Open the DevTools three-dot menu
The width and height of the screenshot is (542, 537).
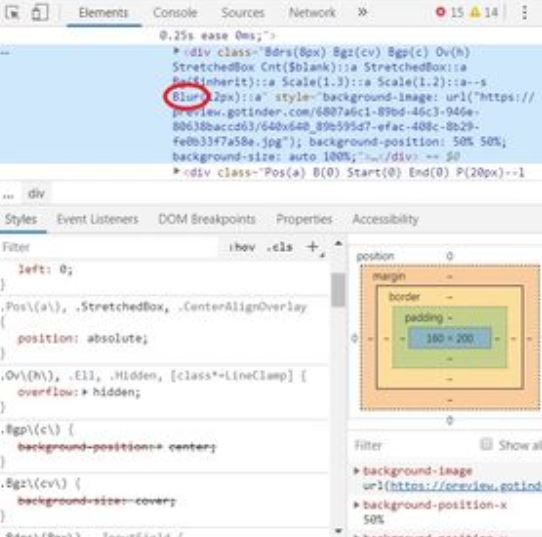pos(524,13)
